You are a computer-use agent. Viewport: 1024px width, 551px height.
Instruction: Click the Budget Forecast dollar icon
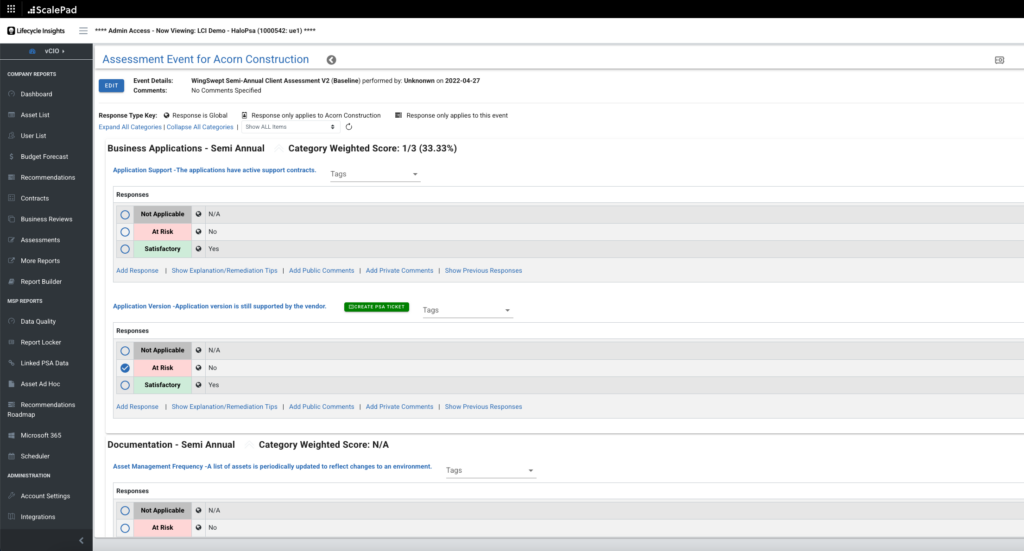11,157
